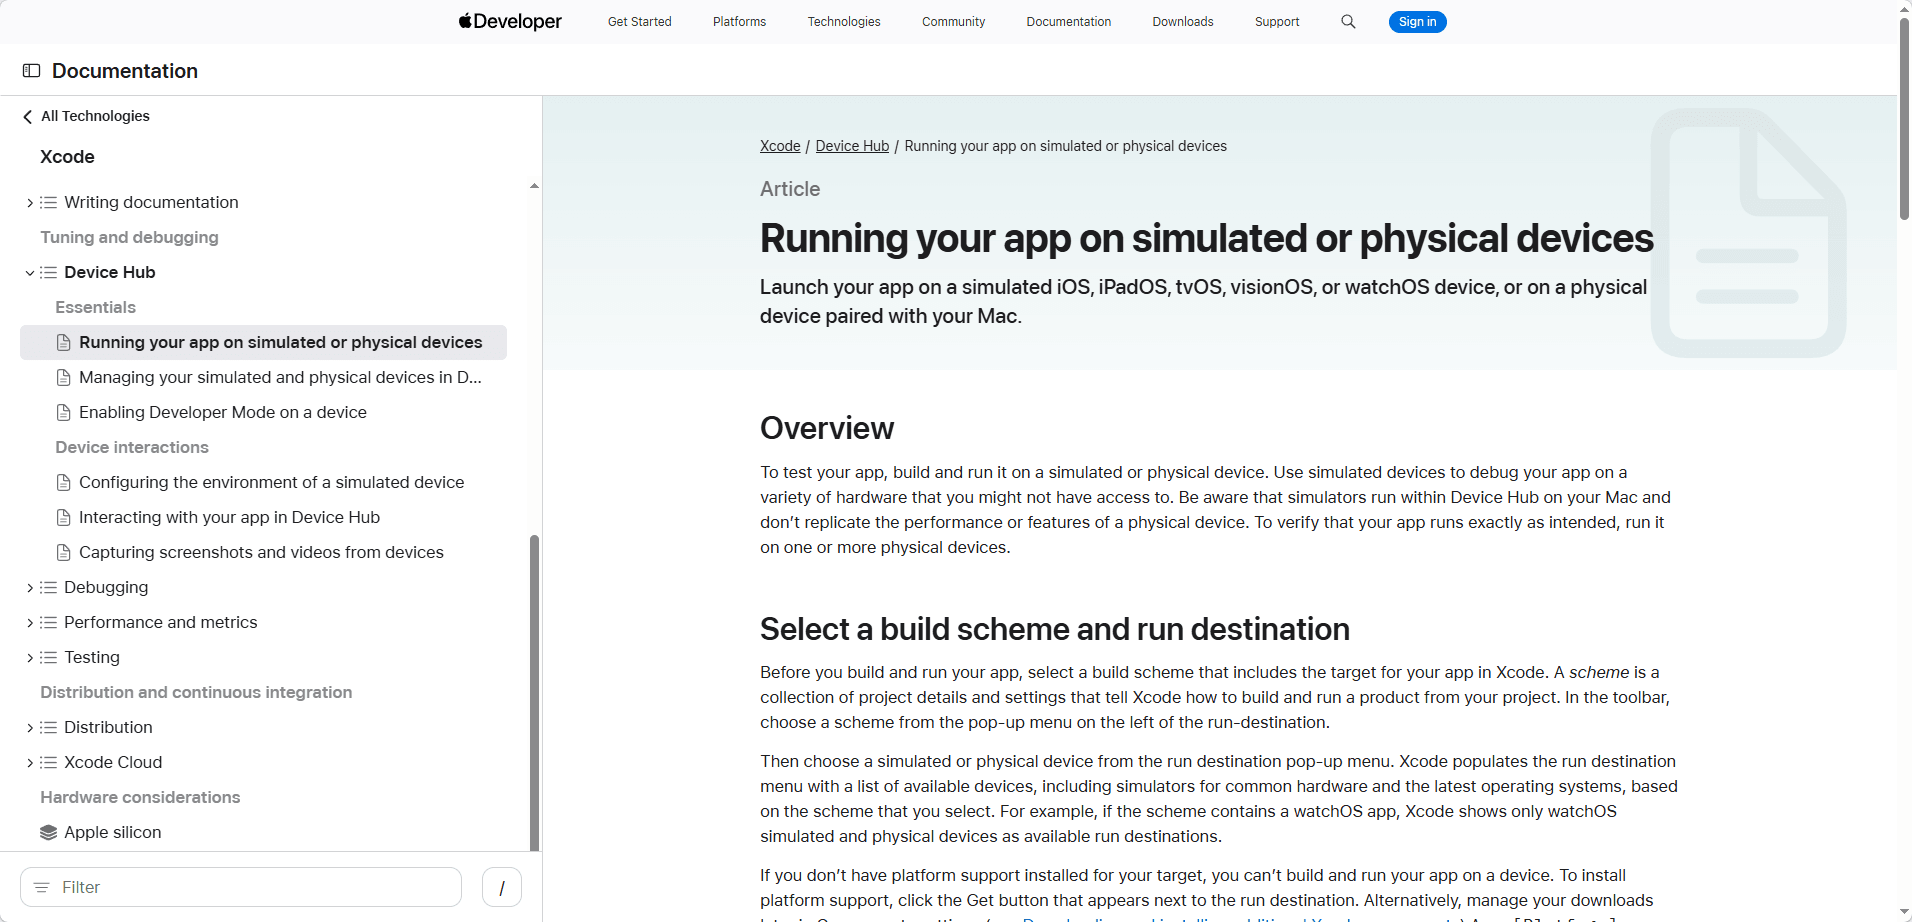This screenshot has height=922, width=1912.
Task: Click the sidebar navigation scrollbar thumb
Action: pos(534,692)
